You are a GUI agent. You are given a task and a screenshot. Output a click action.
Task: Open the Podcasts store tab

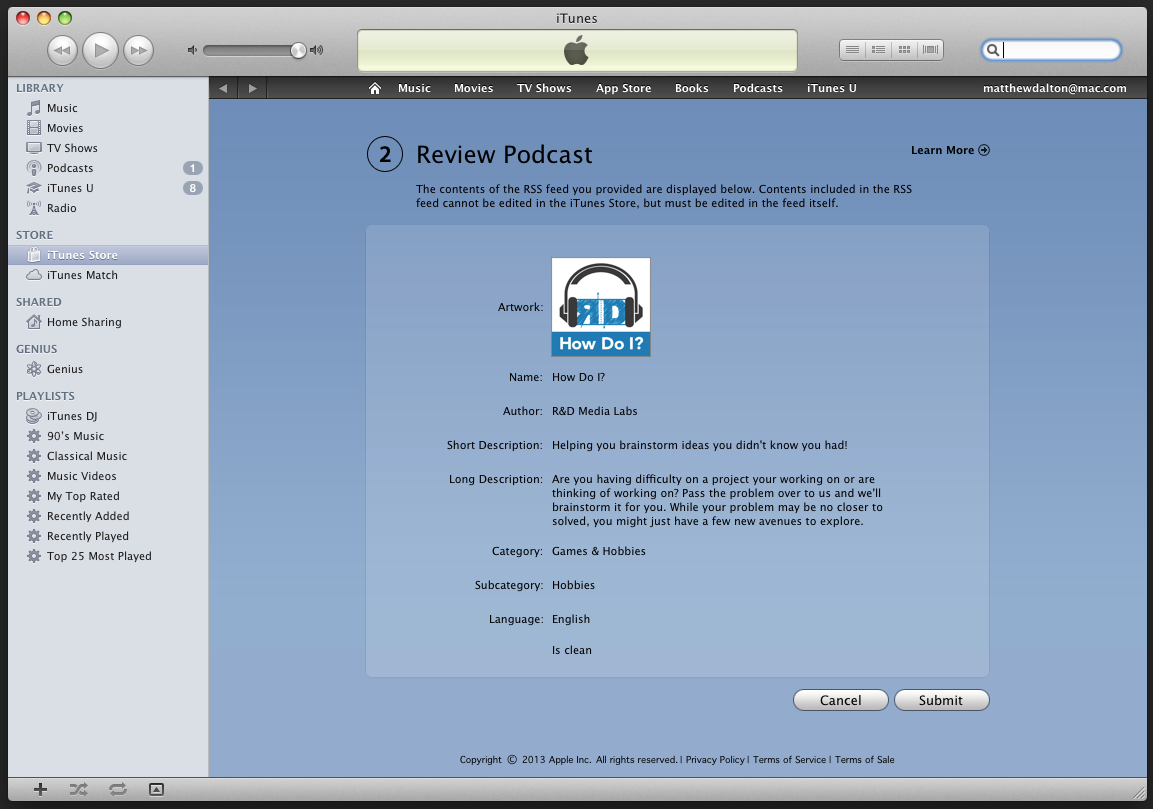(758, 88)
